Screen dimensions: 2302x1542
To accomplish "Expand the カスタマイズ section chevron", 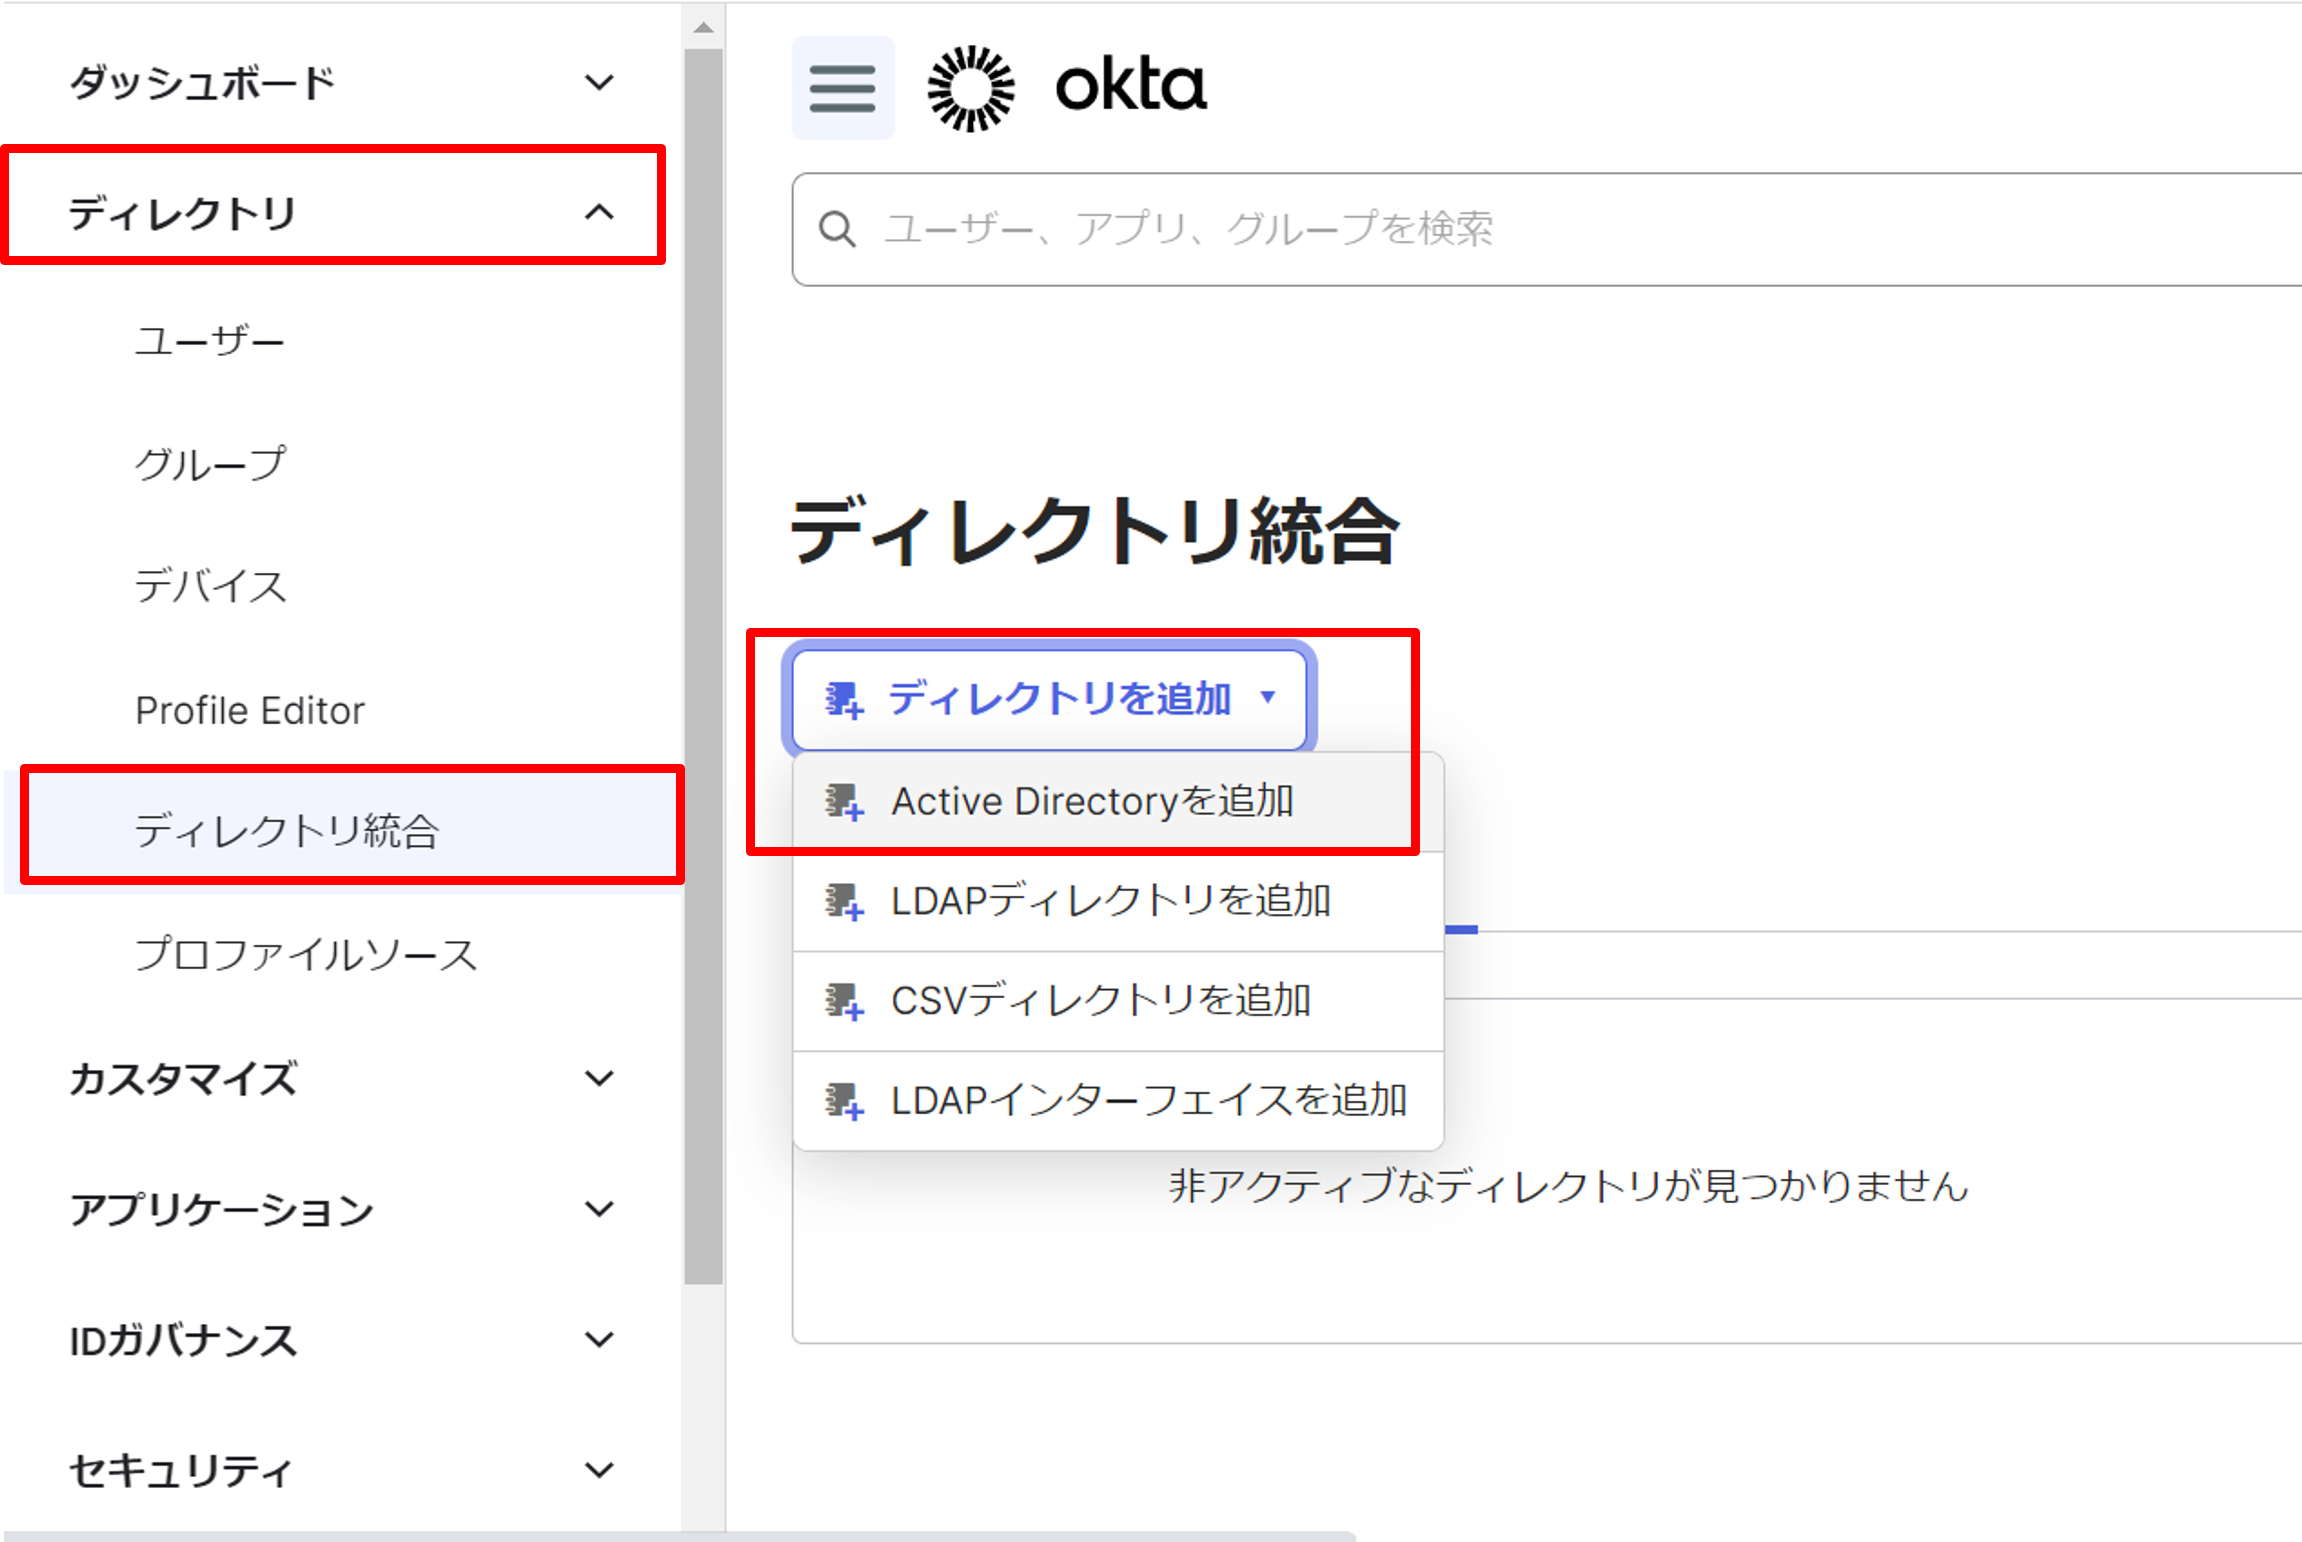I will coord(599,1078).
